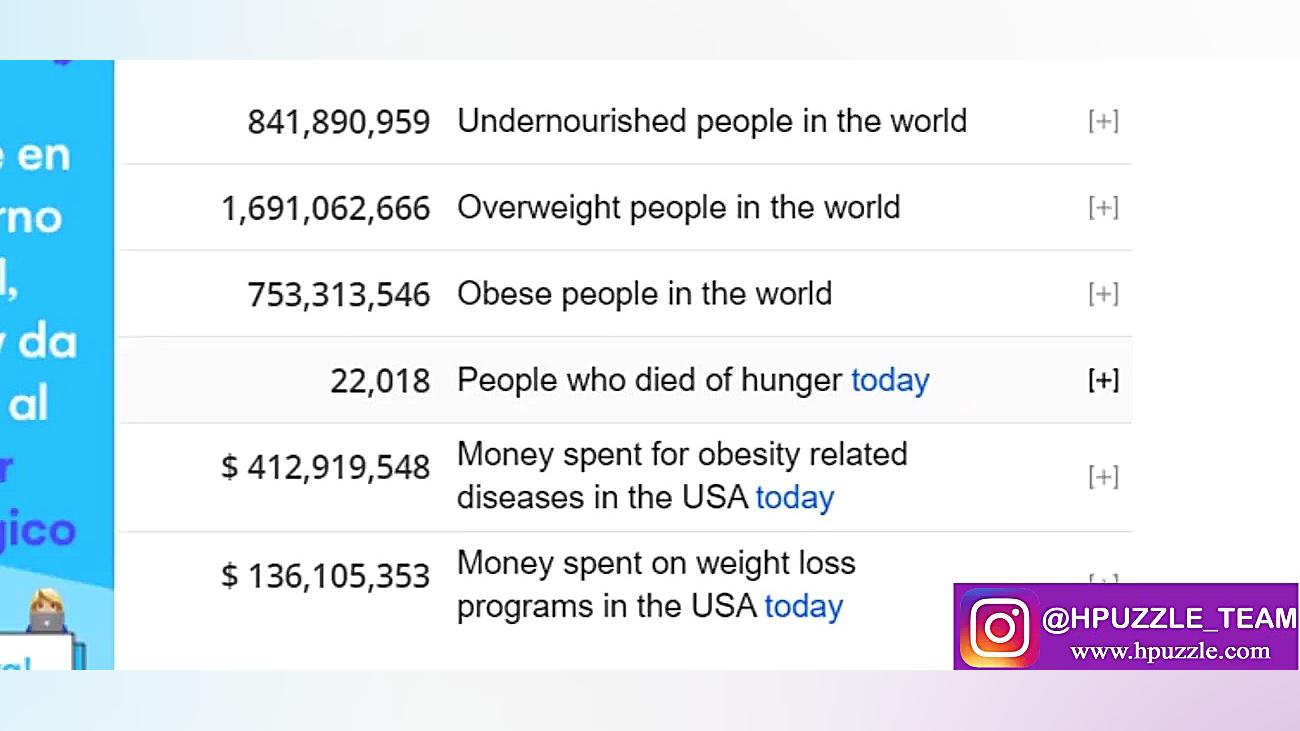Expand the Overweight people in the world row
The height and width of the screenshot is (731, 1300).
pos(1102,208)
